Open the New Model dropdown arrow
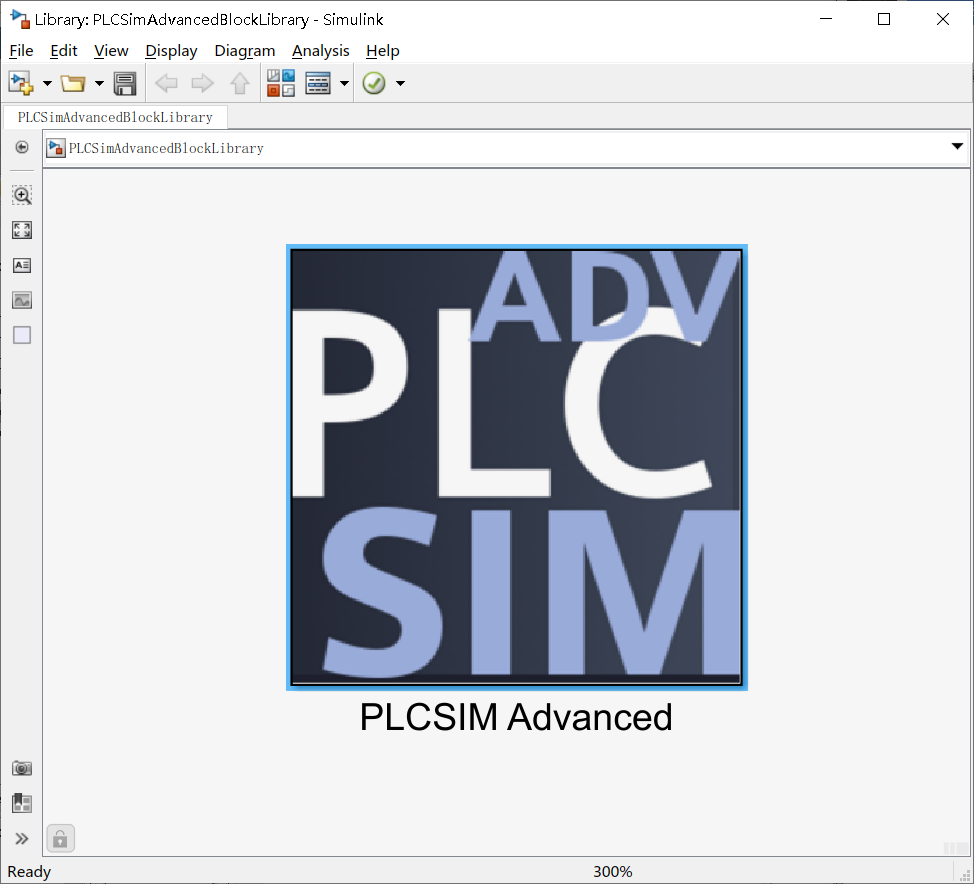This screenshot has height=884, width=974. [x=47, y=83]
